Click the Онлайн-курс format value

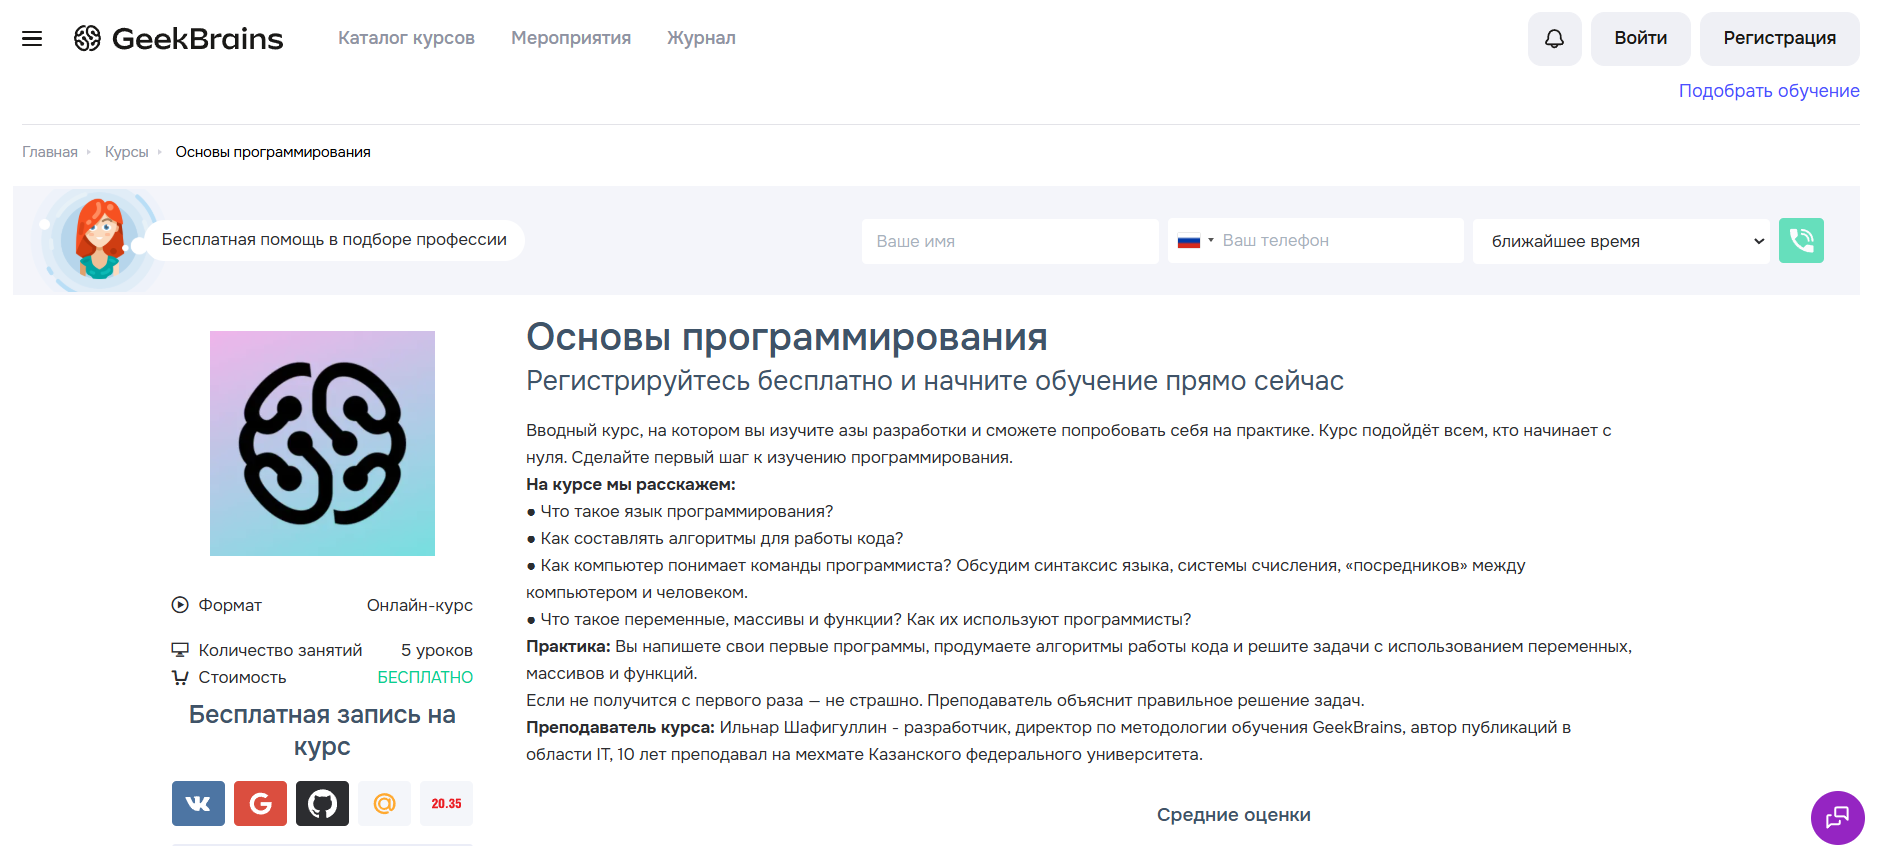click(x=420, y=605)
